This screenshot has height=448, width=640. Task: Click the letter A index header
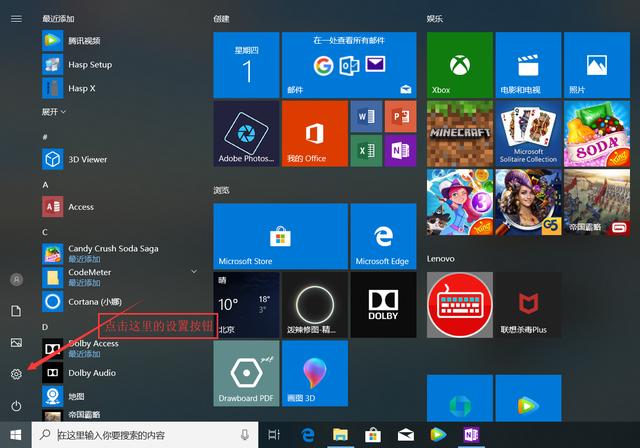[x=45, y=185]
